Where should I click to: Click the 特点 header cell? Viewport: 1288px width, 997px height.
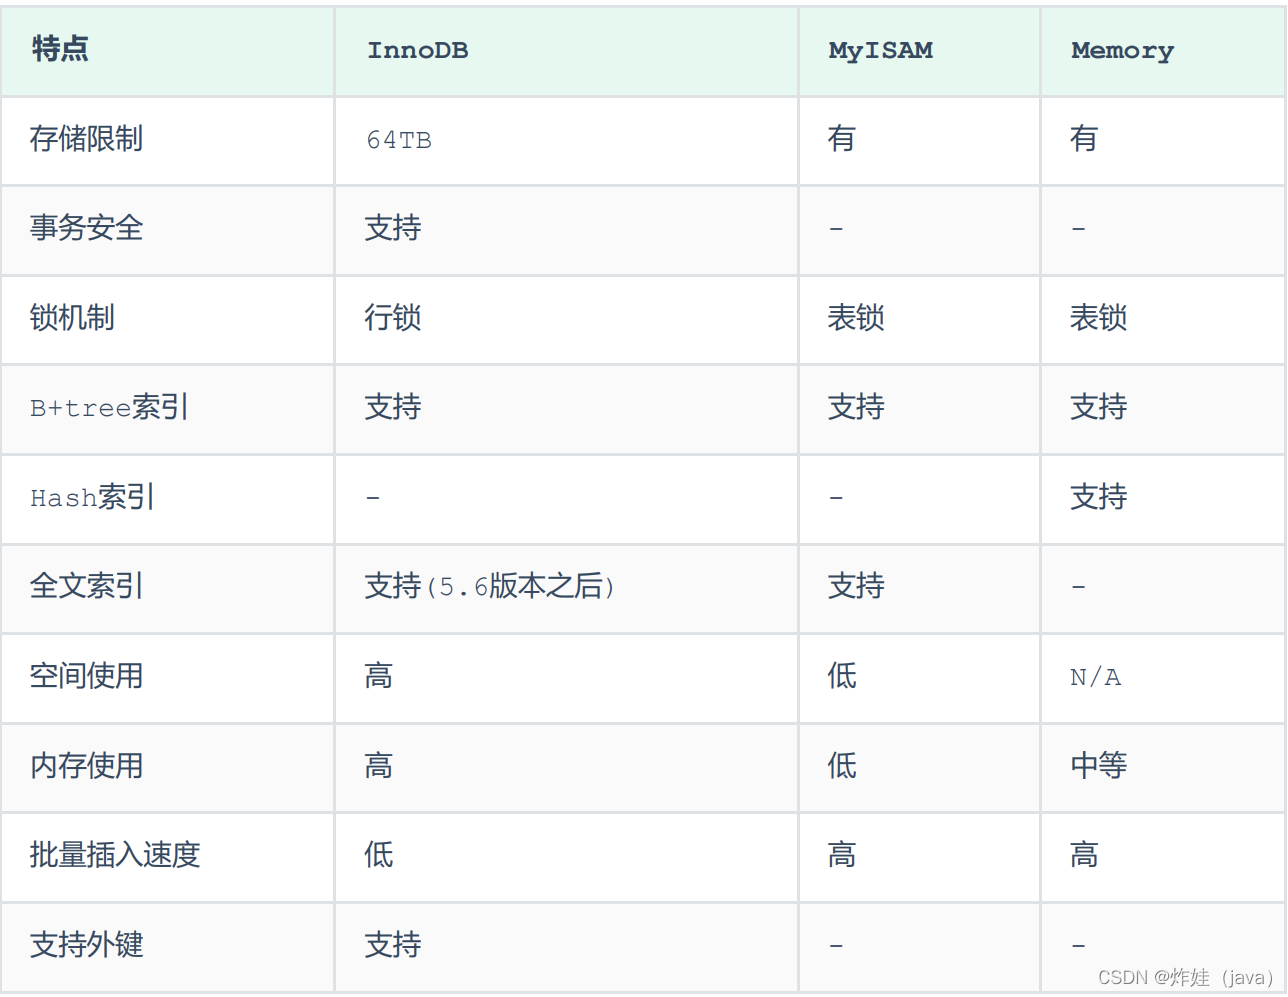click(60, 48)
